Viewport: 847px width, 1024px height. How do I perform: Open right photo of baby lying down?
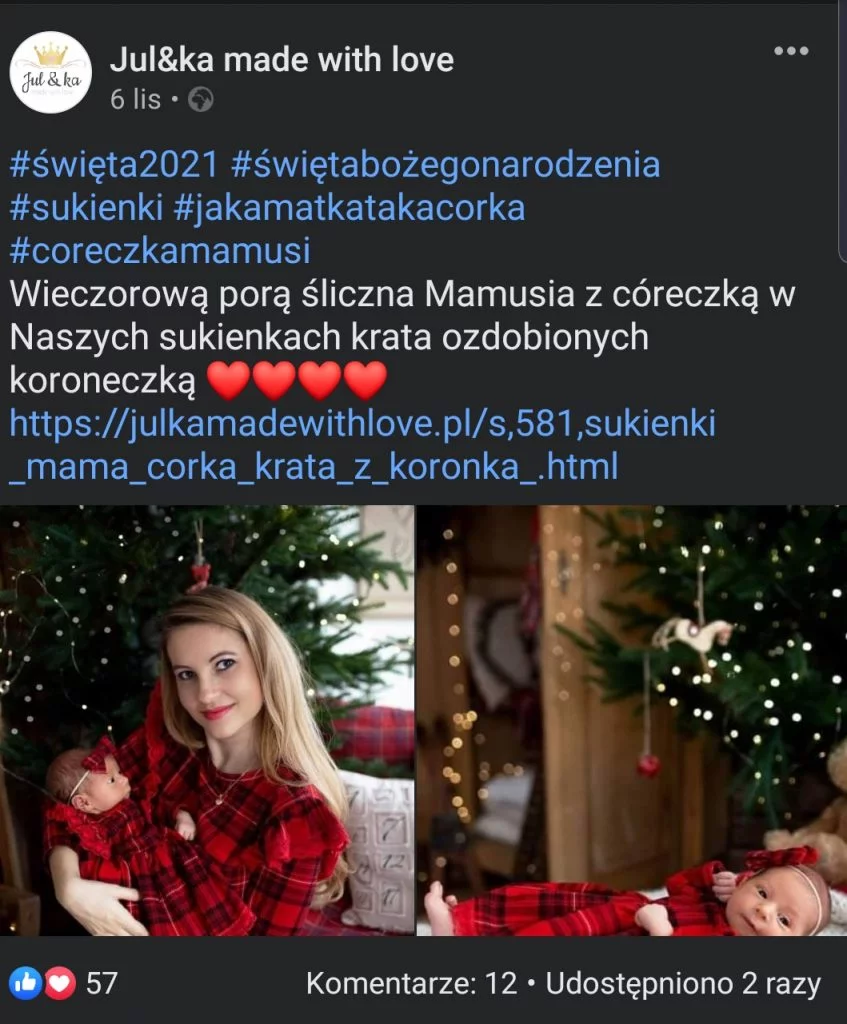click(x=632, y=720)
